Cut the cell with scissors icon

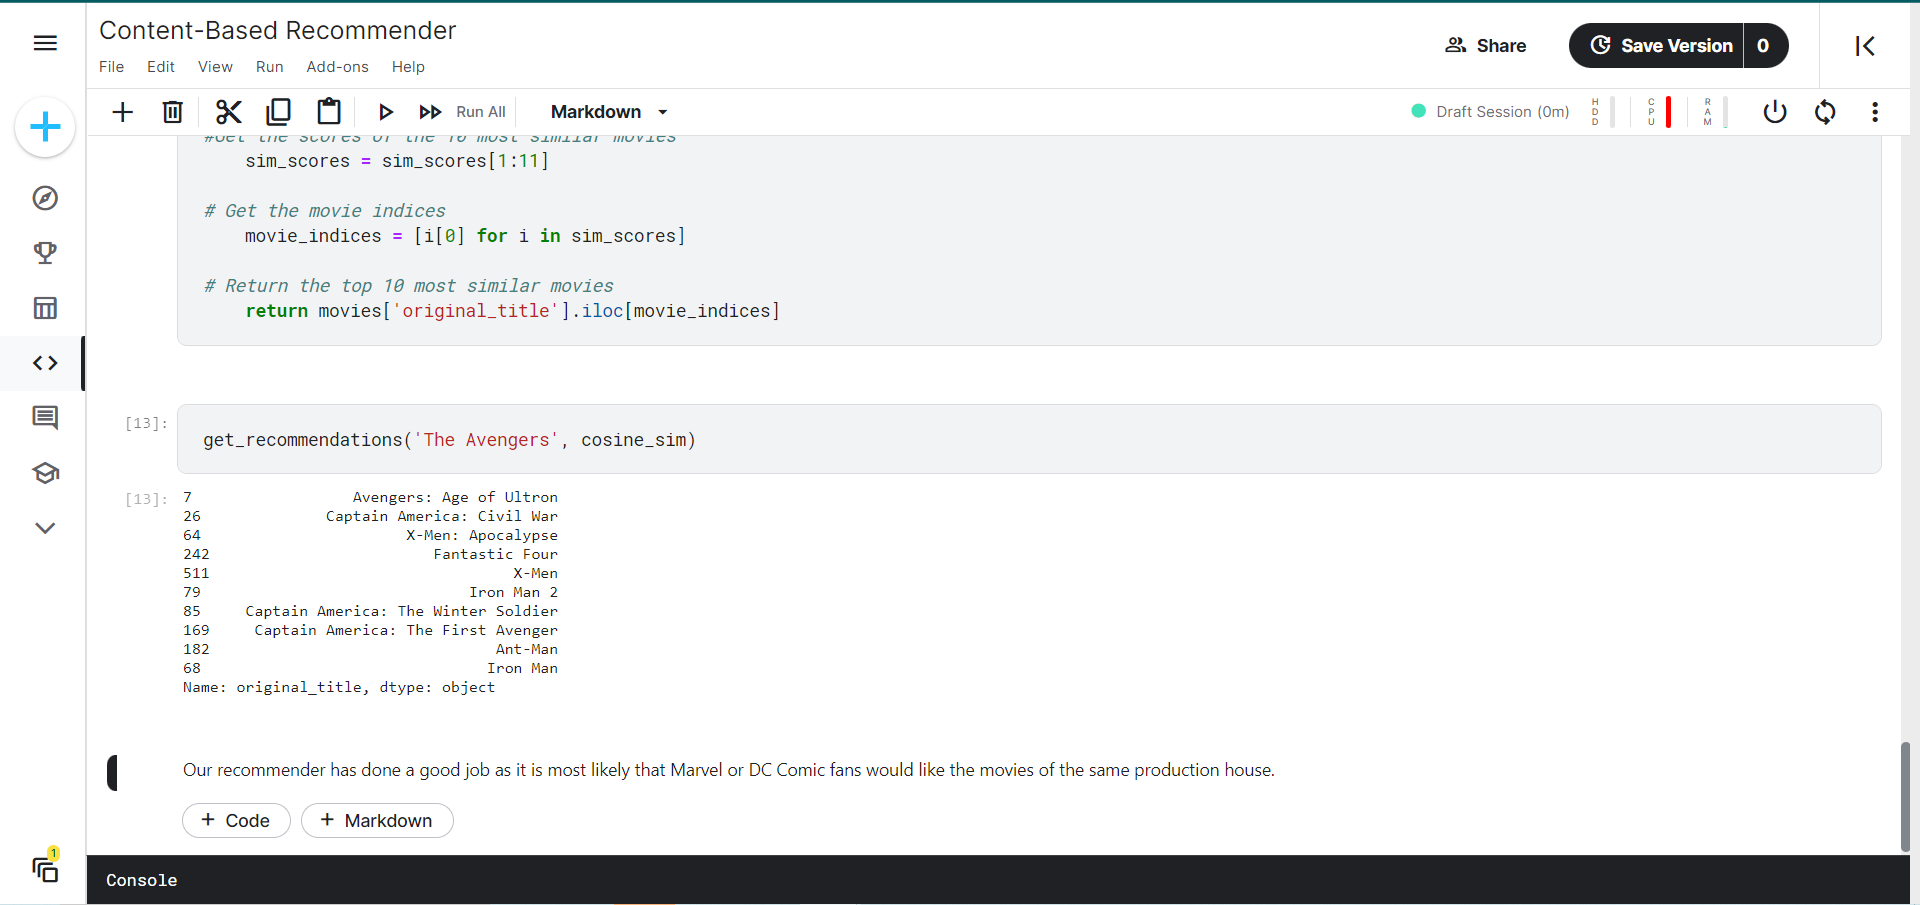229,112
